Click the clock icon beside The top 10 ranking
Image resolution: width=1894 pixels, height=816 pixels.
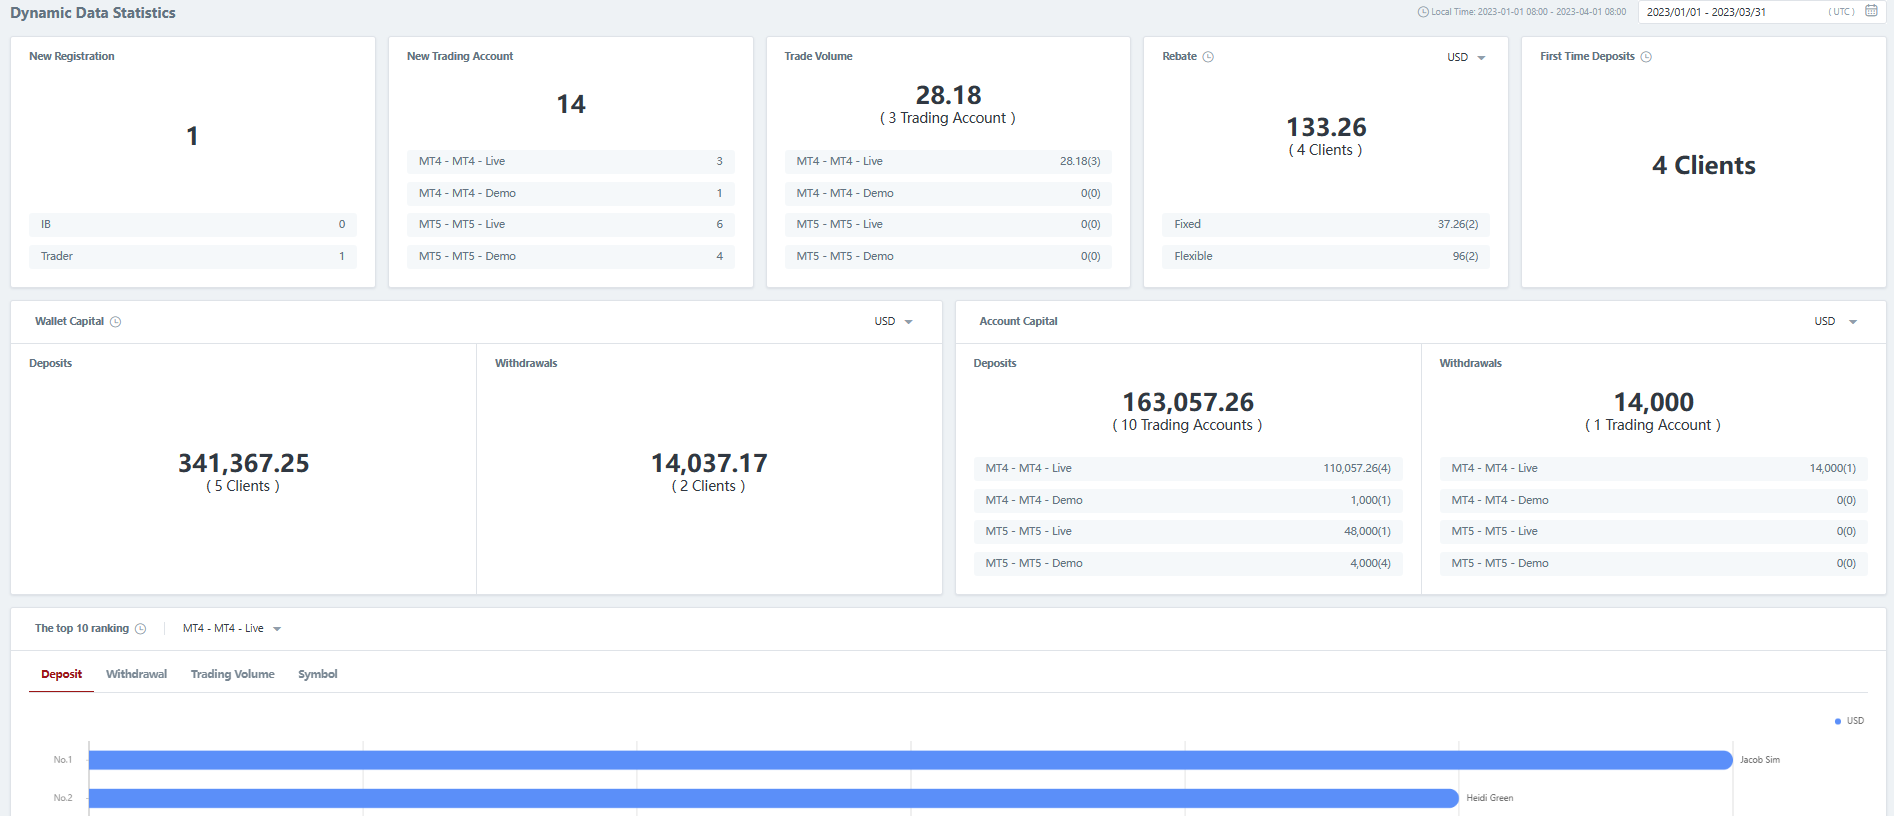pos(141,629)
